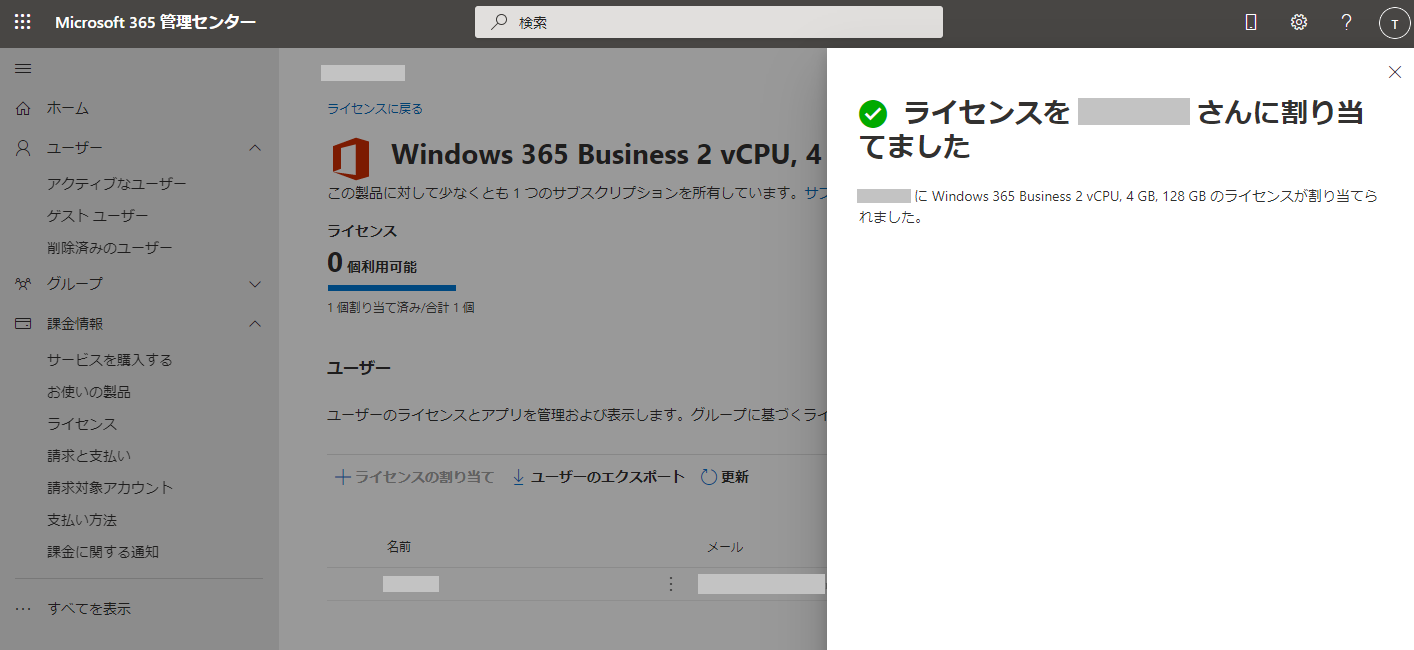Open ライセンス in navigation

[x=82, y=424]
